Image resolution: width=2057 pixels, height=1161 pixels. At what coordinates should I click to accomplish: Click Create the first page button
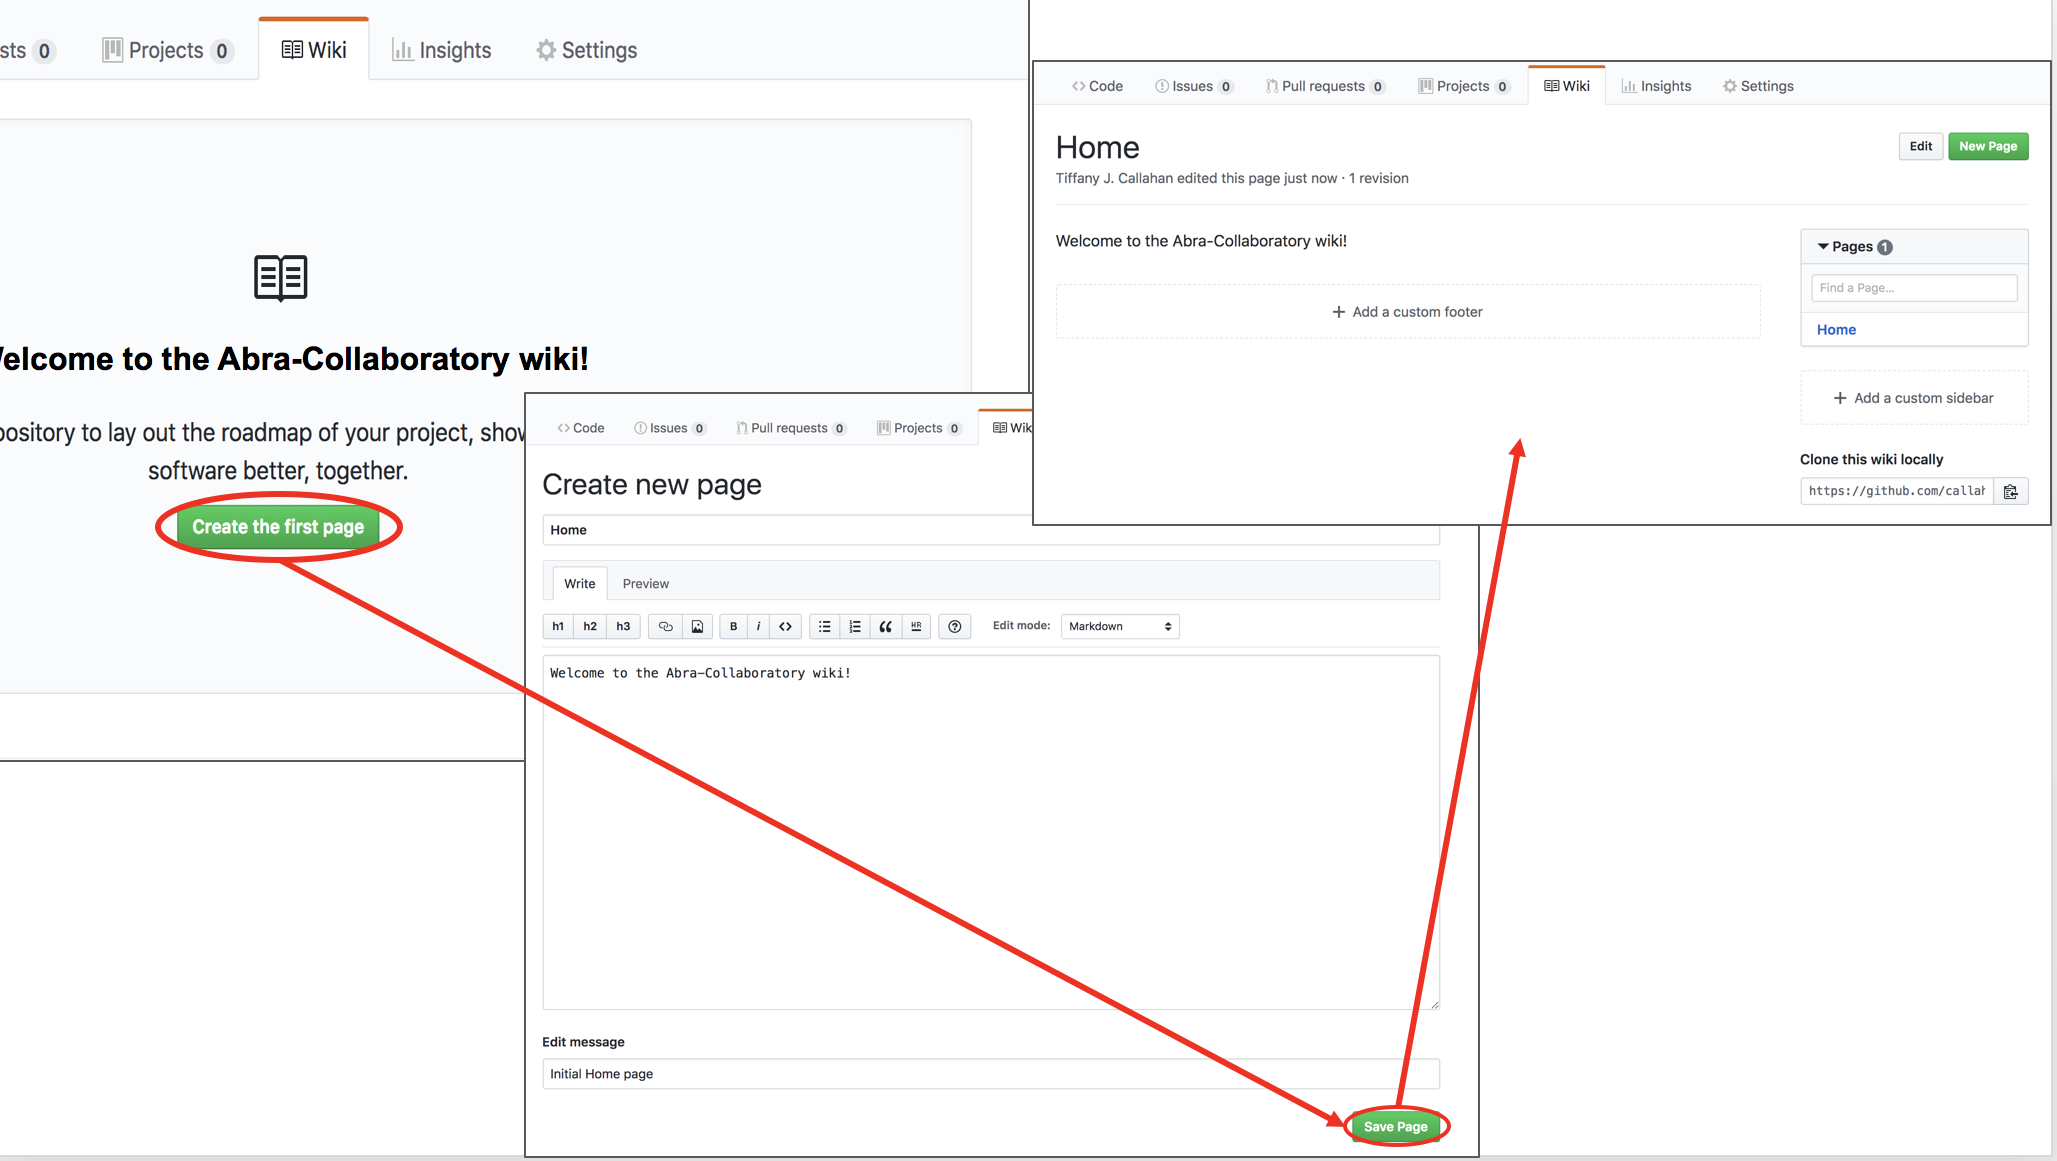(278, 527)
